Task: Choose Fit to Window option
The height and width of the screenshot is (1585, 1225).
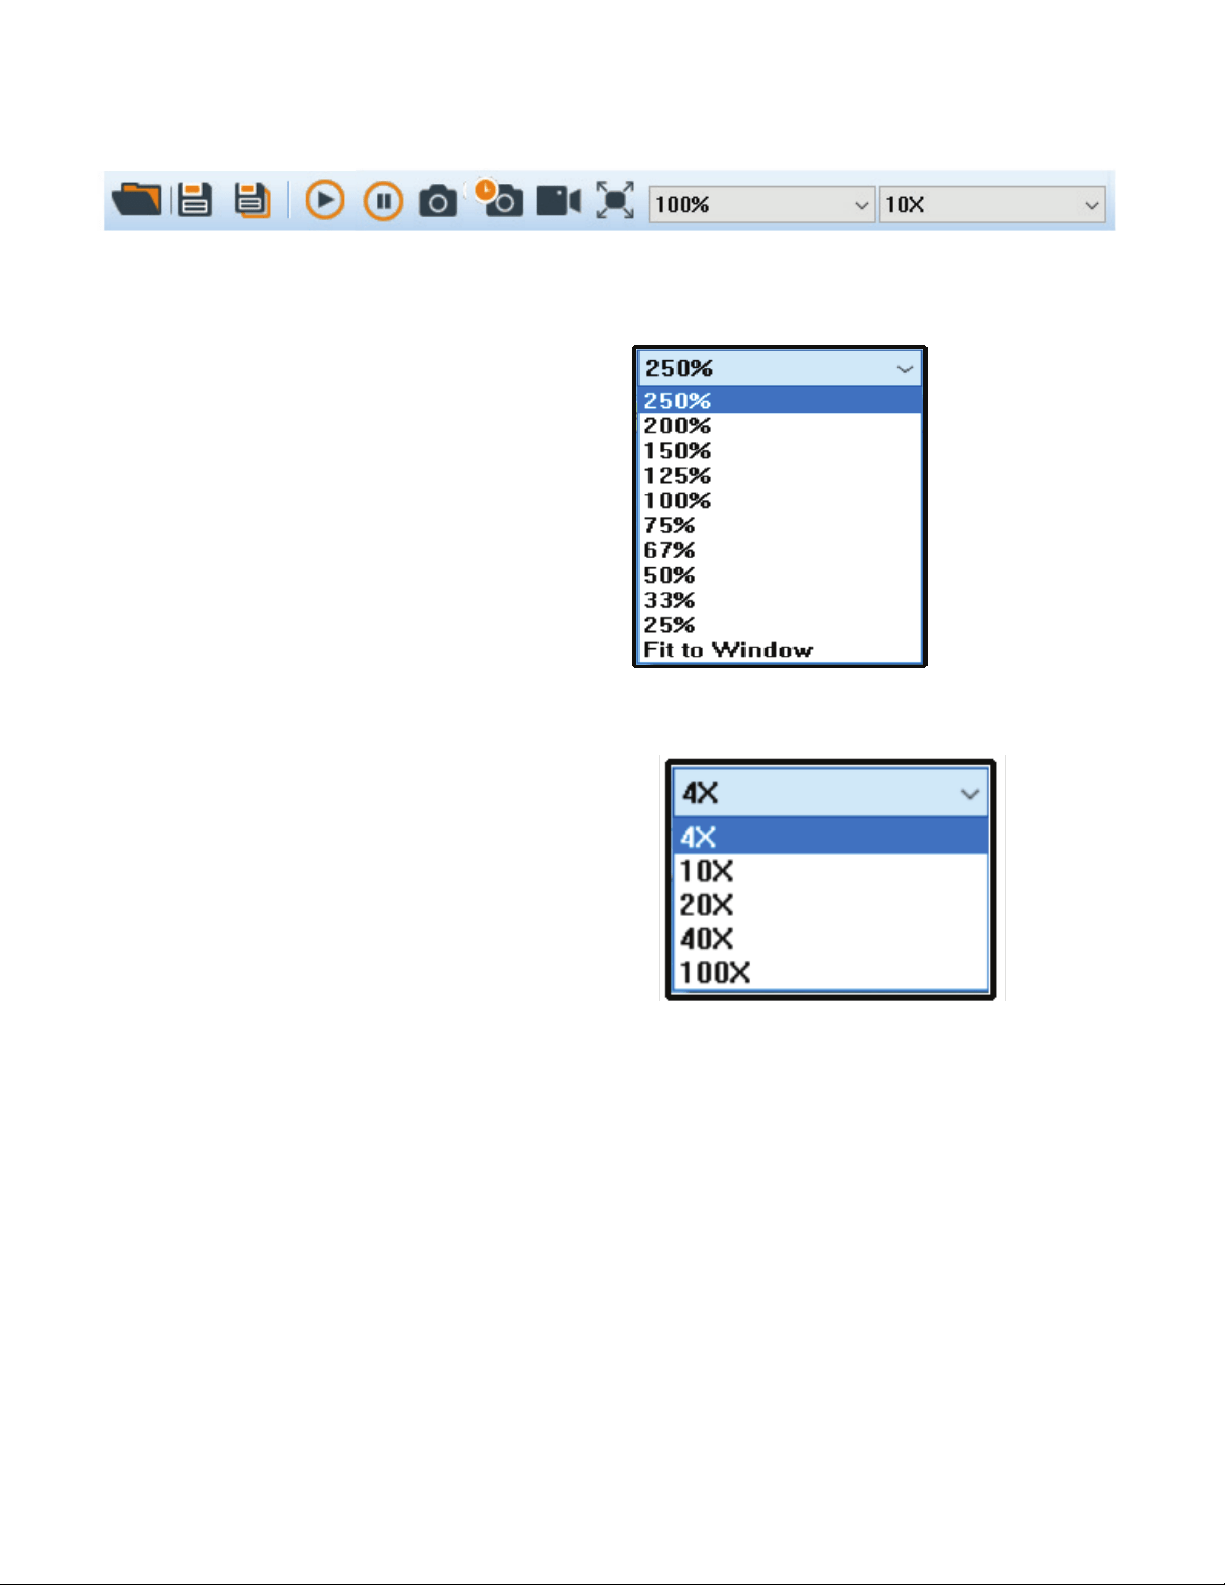Action: [780, 650]
